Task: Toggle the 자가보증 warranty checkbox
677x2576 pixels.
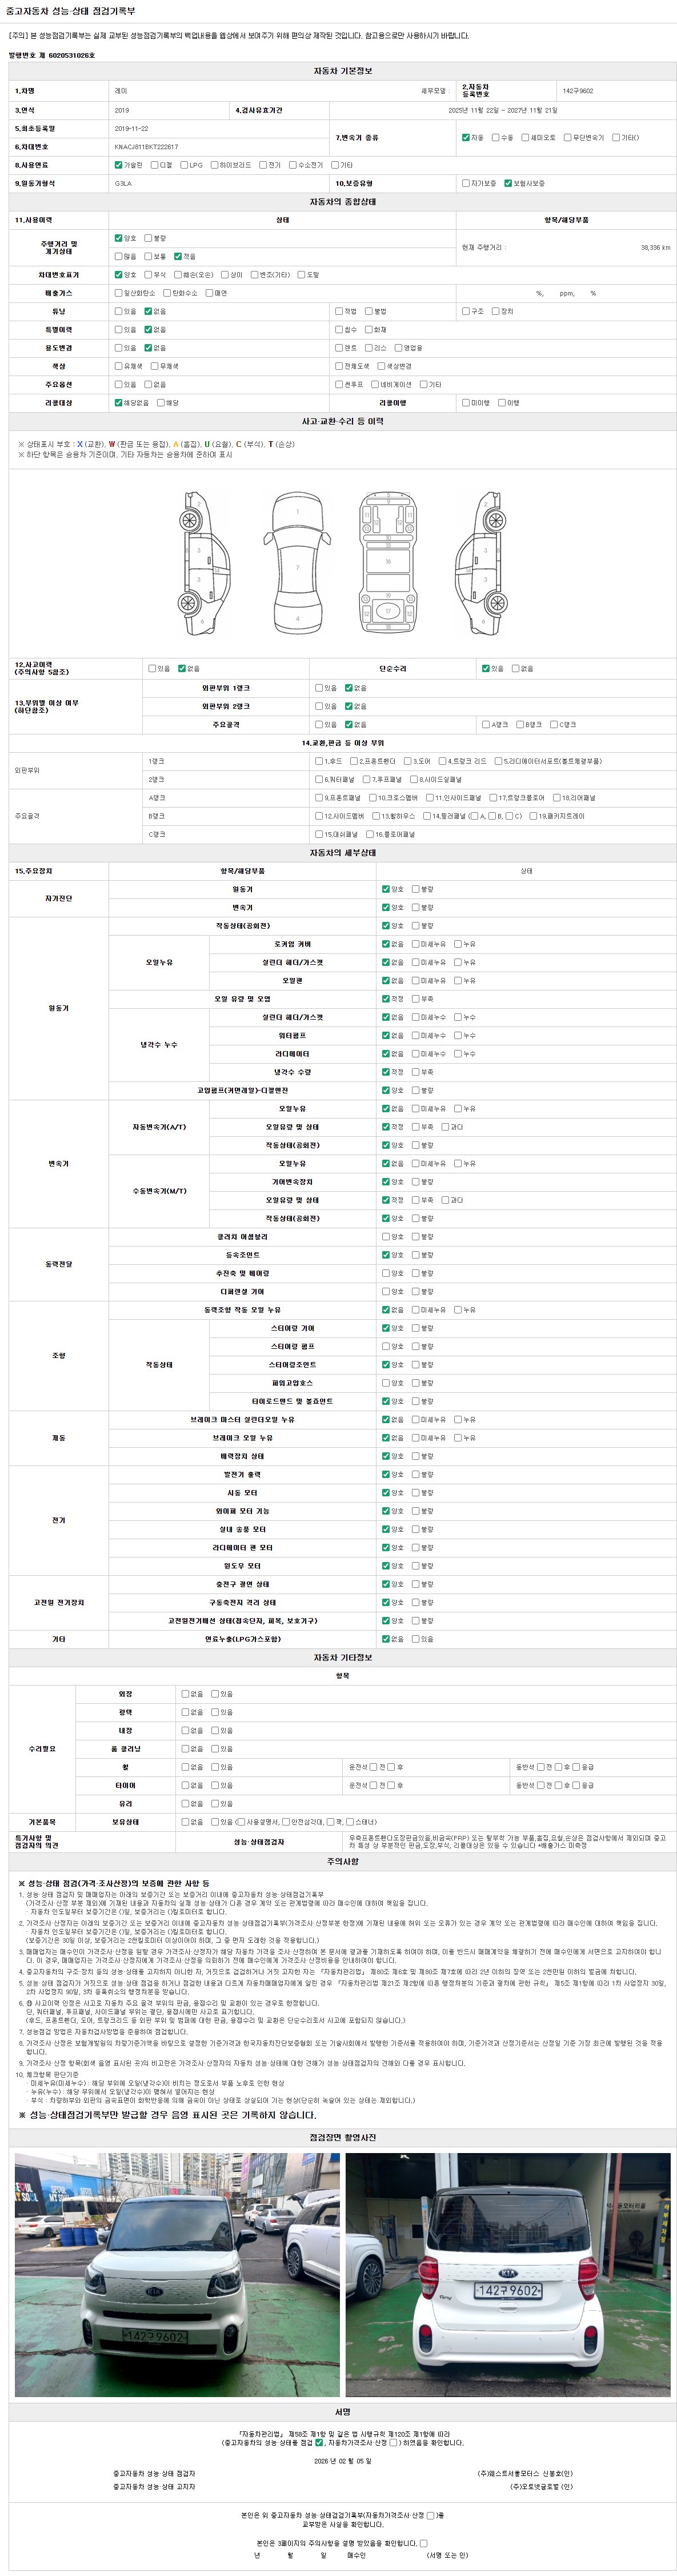Action: 465,184
